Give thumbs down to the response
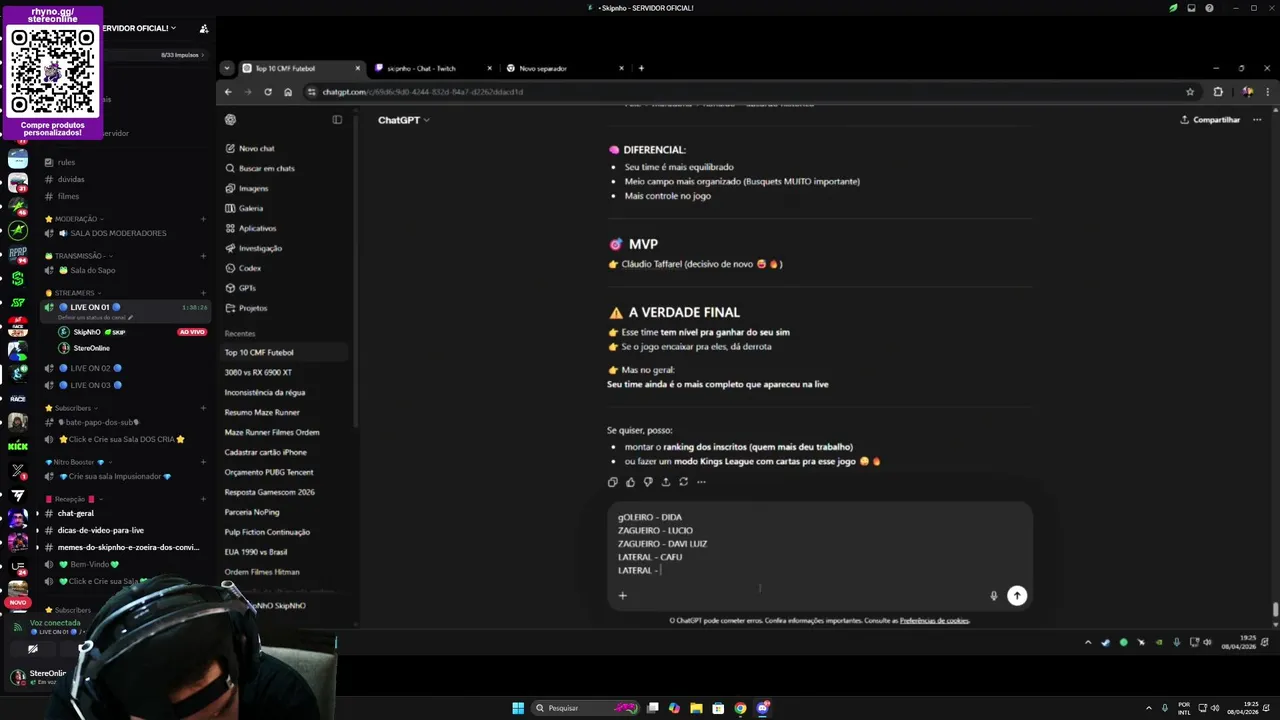The image size is (1280, 720). click(648, 482)
